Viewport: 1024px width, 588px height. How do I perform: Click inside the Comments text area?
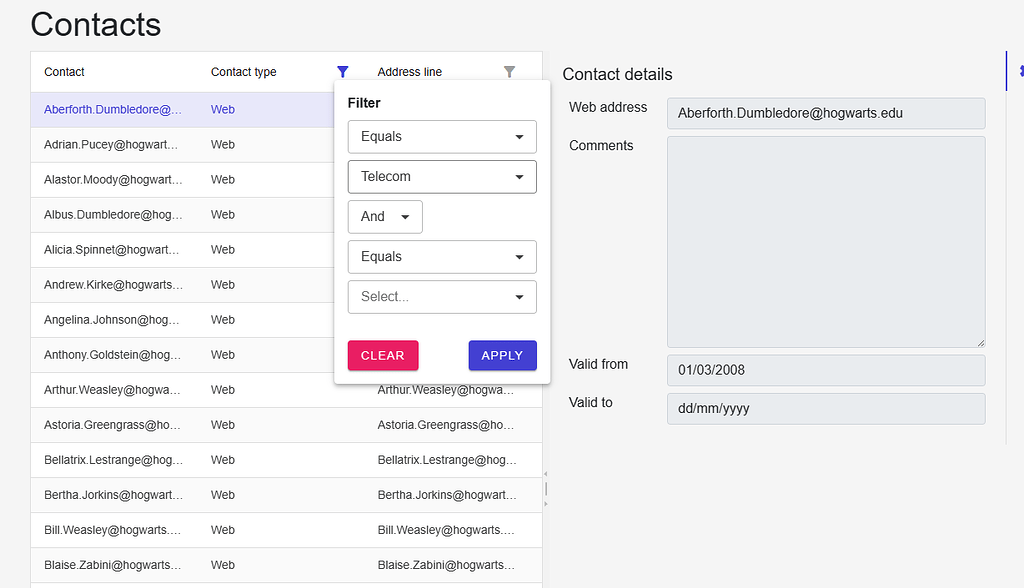tap(826, 240)
